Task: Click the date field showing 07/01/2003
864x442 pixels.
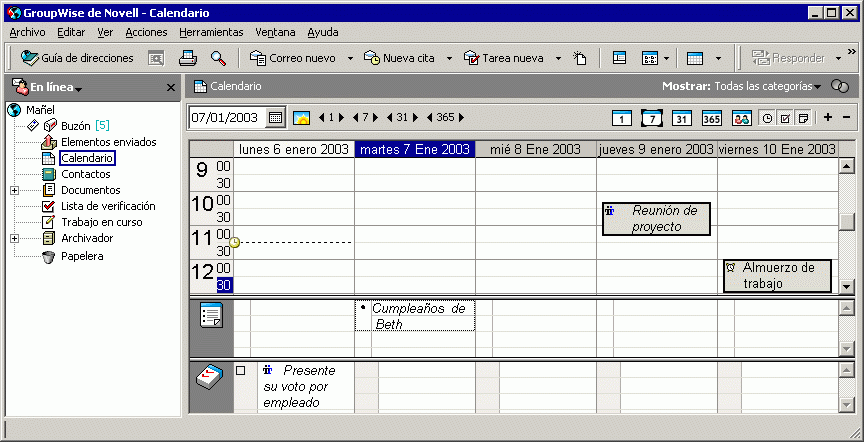Action: point(226,117)
